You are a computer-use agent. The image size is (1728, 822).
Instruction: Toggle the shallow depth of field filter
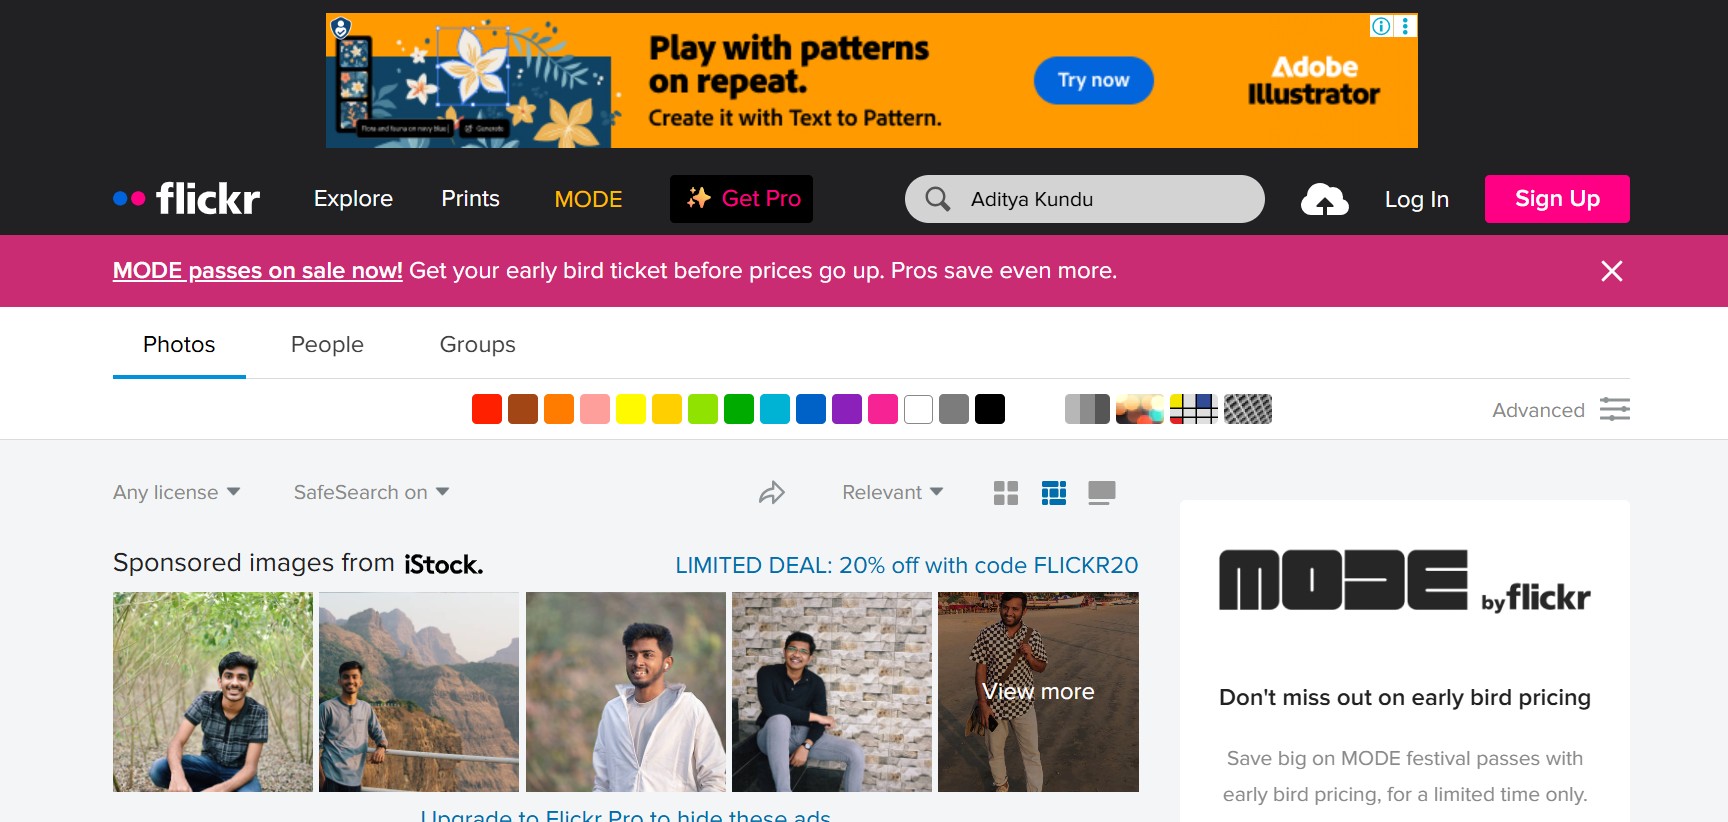(1140, 409)
